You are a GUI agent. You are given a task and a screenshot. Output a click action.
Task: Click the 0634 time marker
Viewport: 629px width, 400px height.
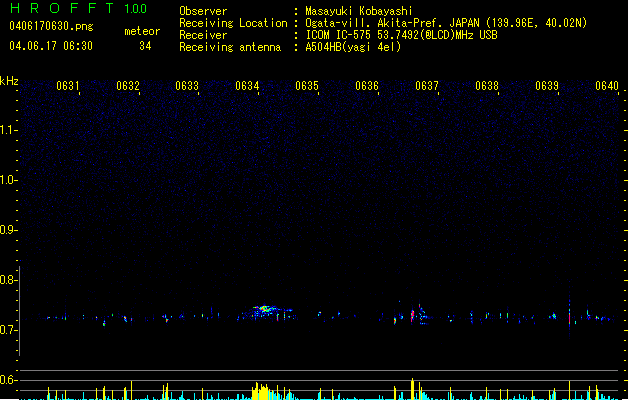pos(247,86)
